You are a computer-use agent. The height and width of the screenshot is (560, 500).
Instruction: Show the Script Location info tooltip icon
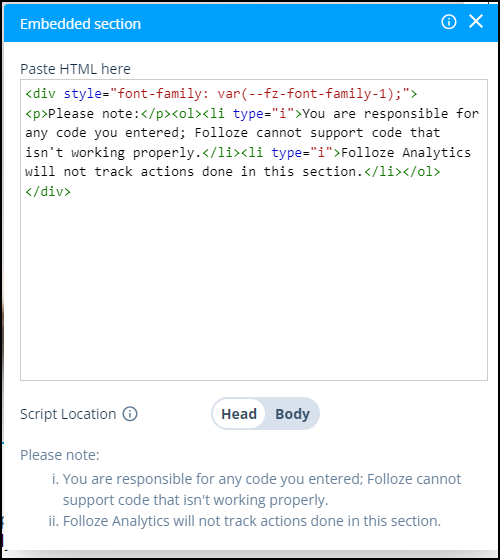coord(130,414)
